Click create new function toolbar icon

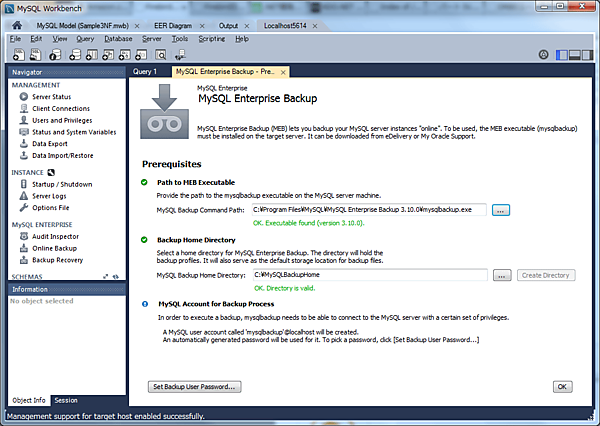(x=141, y=55)
